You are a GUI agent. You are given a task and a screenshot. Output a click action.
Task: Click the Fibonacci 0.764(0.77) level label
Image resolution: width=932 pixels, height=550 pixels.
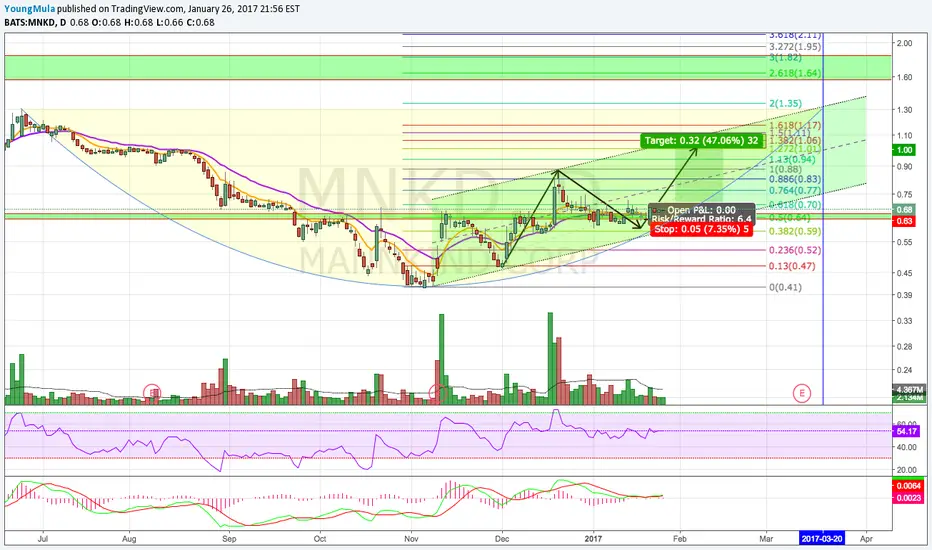[795, 191]
